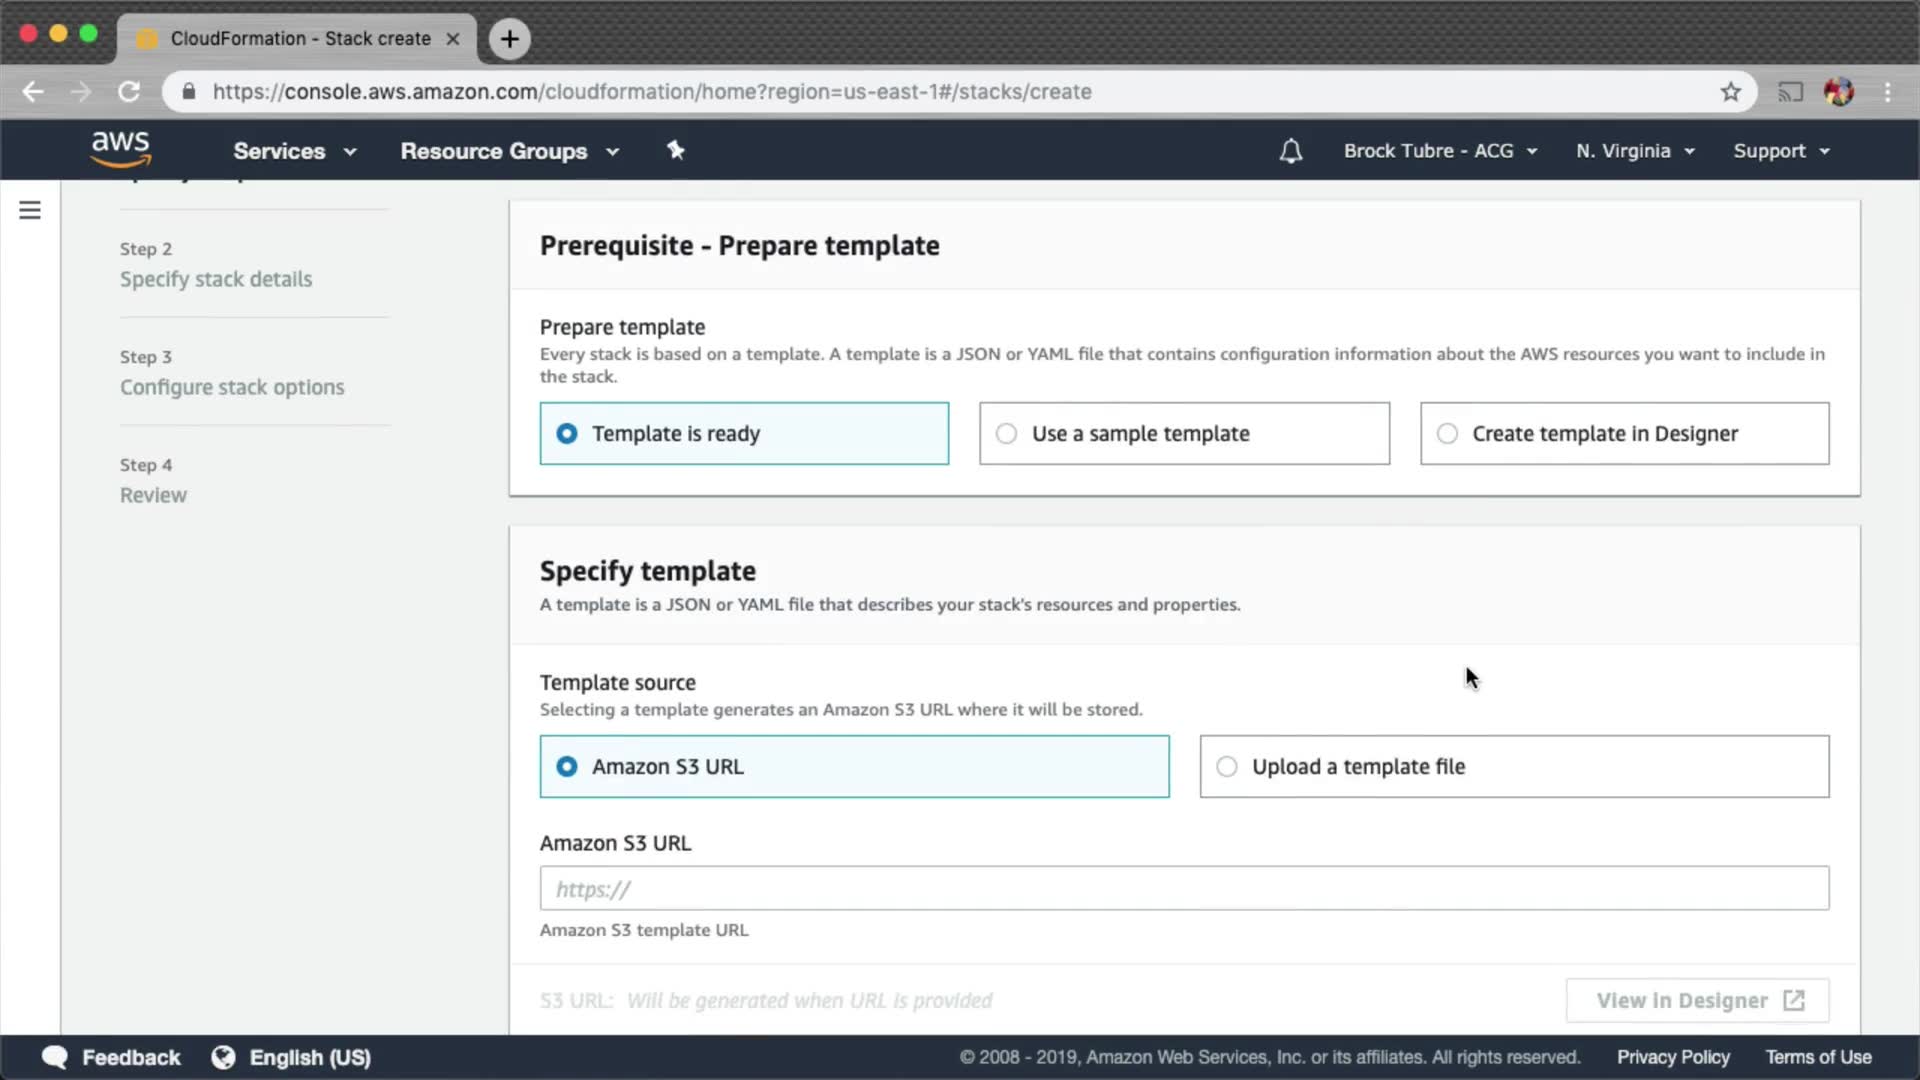Reload the page with refresh icon

click(x=129, y=92)
